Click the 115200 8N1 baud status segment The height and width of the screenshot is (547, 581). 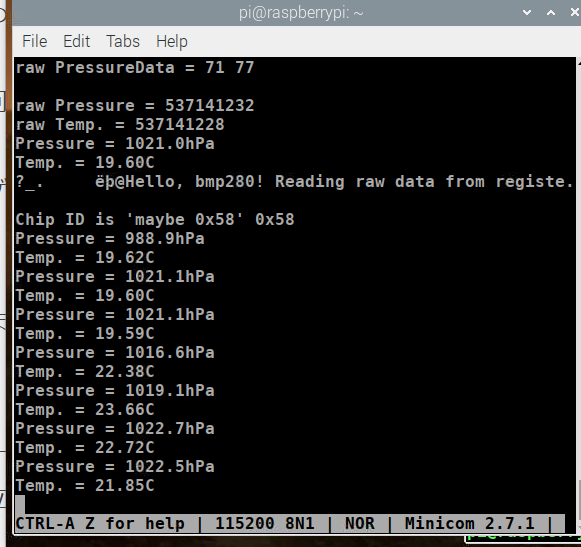coord(265,524)
